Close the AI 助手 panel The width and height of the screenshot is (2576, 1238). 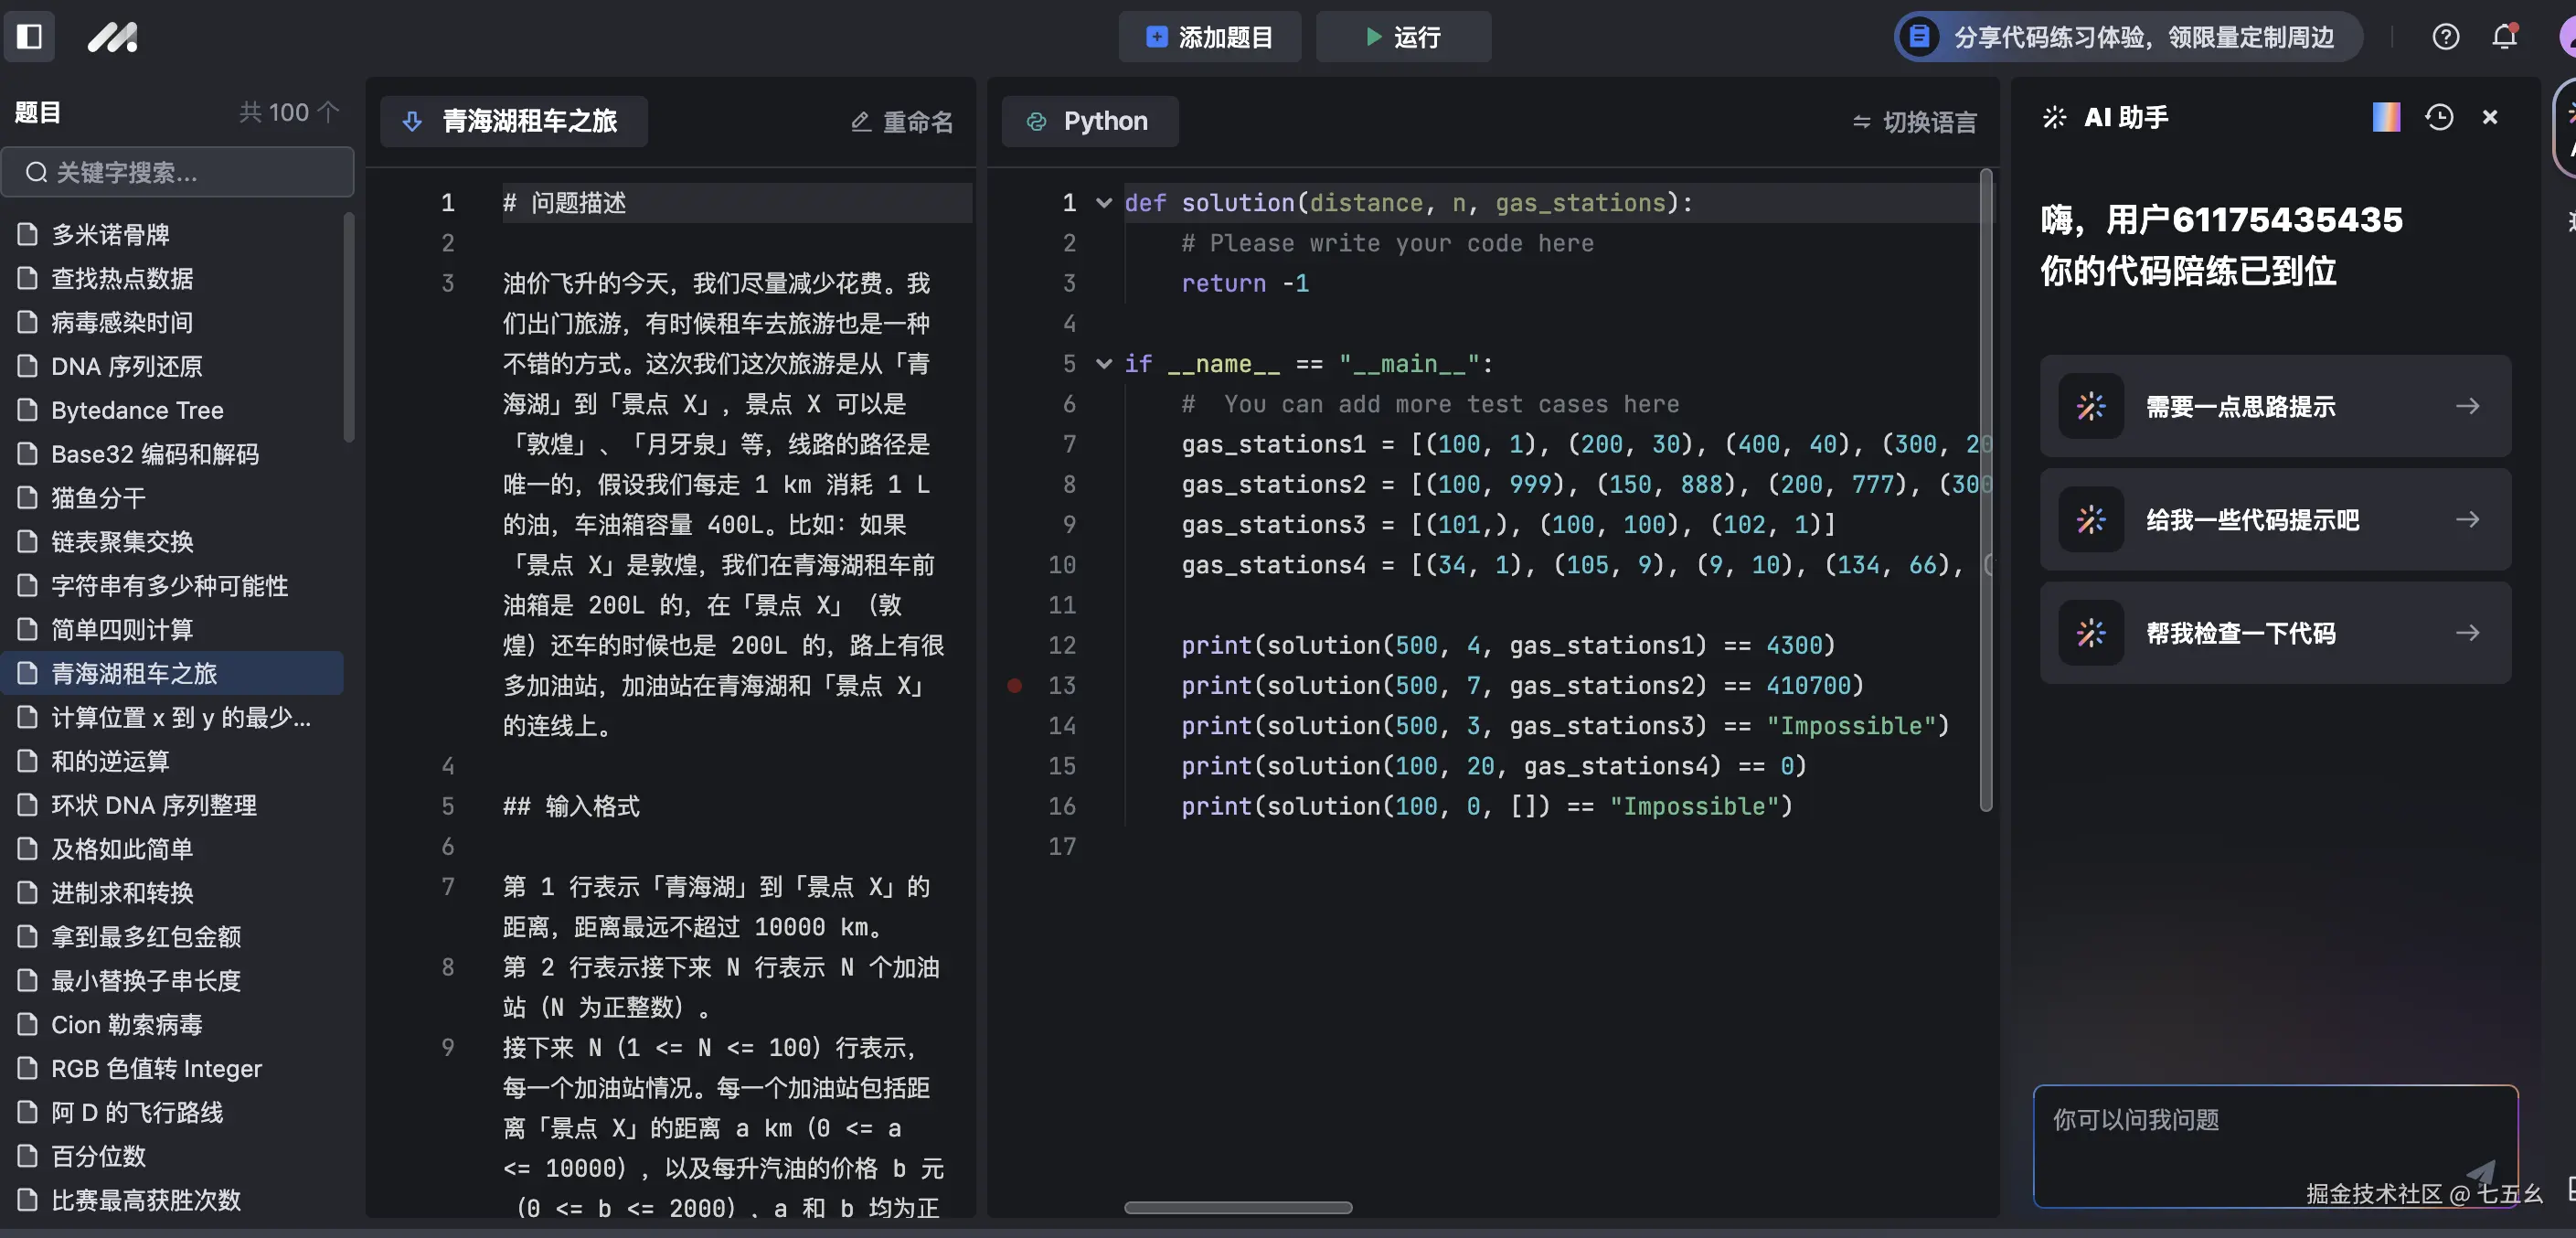tap(2490, 117)
